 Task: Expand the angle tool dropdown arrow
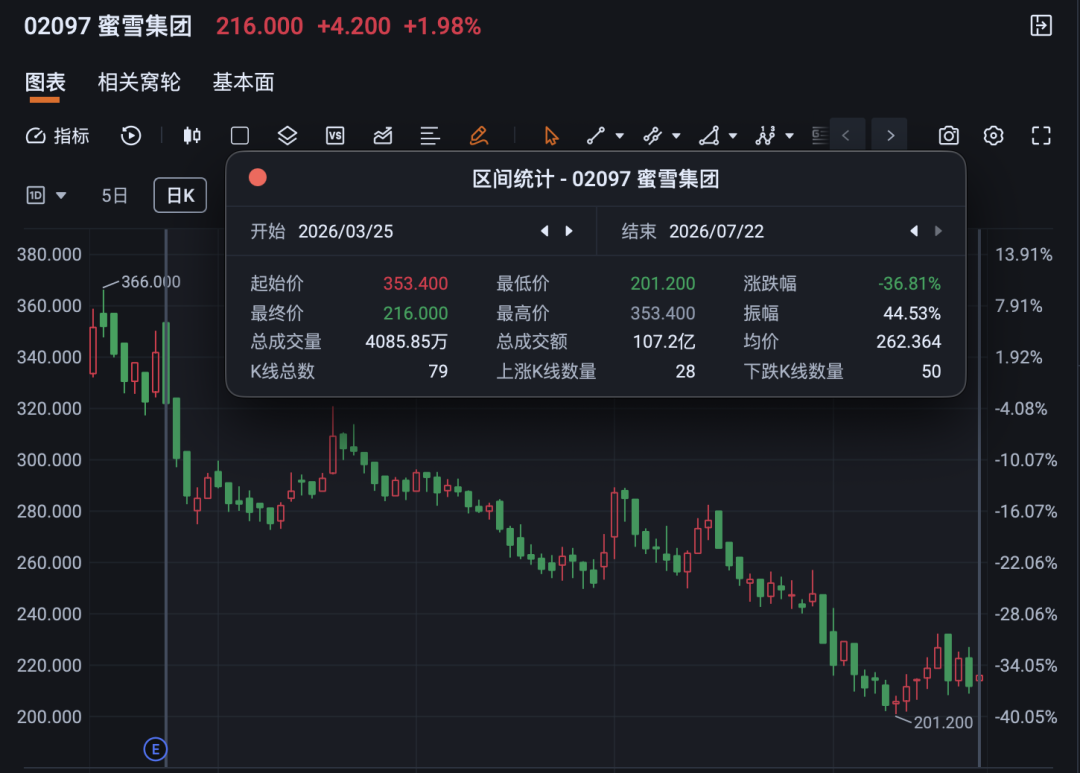click(733, 136)
